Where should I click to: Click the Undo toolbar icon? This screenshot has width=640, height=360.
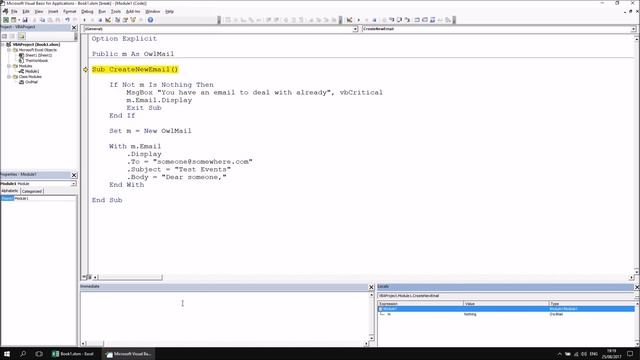67,20
